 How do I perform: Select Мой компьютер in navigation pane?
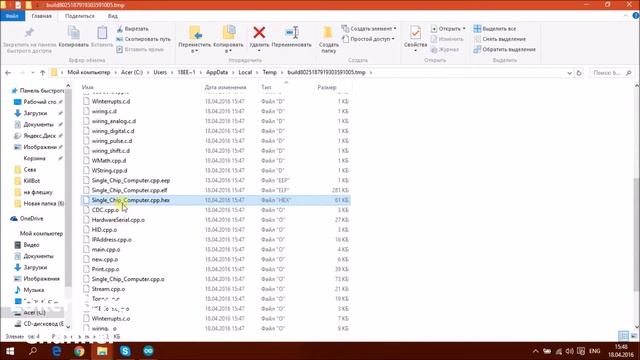pos(41,233)
